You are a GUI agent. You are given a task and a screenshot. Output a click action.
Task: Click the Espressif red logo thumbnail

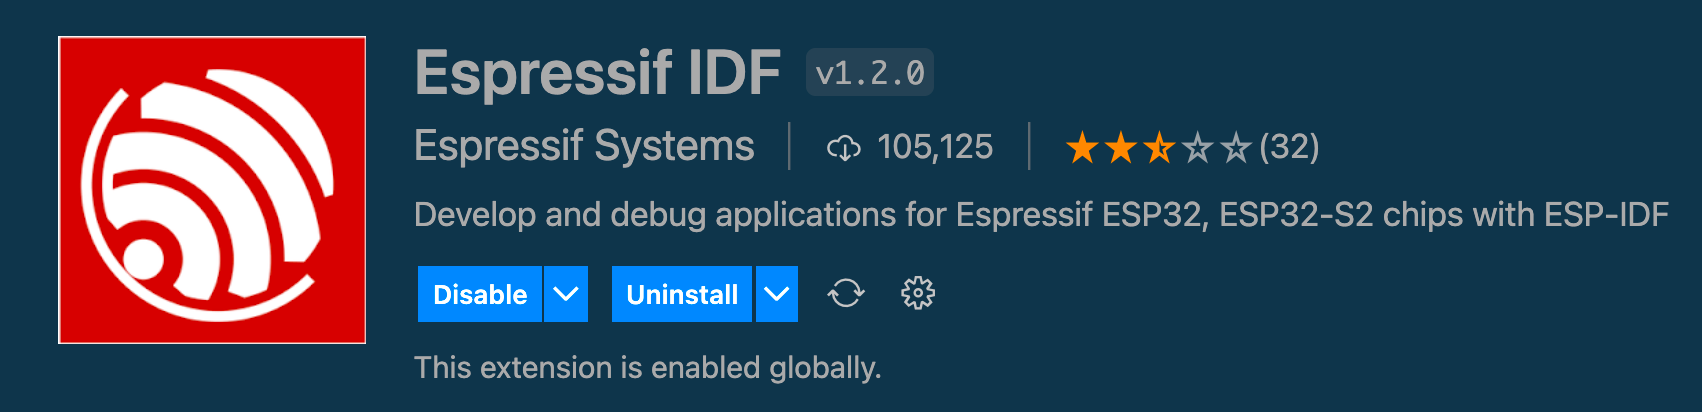pyautogui.click(x=212, y=190)
